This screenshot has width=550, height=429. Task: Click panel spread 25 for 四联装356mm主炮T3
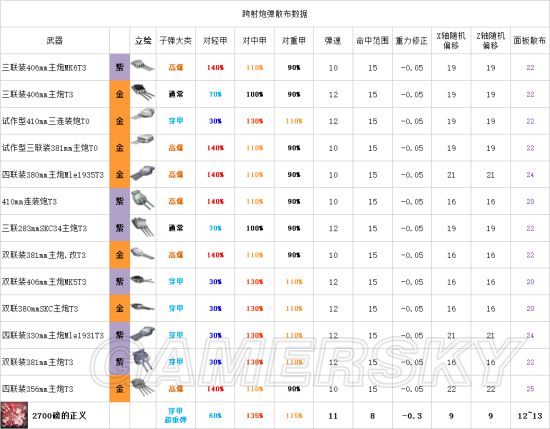pyautogui.click(x=530, y=389)
